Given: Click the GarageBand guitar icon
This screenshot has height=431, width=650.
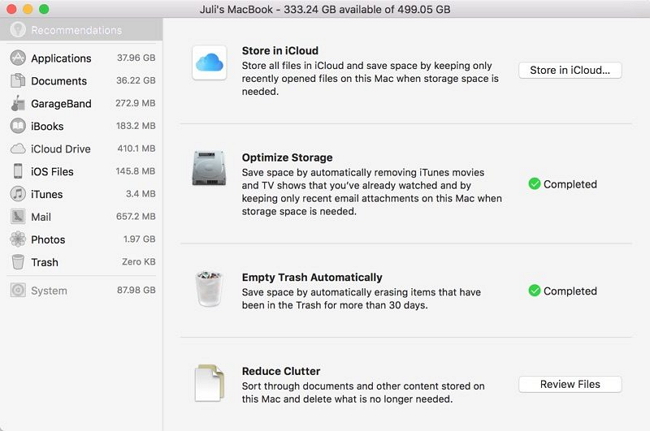Looking at the screenshot, I should click(18, 103).
